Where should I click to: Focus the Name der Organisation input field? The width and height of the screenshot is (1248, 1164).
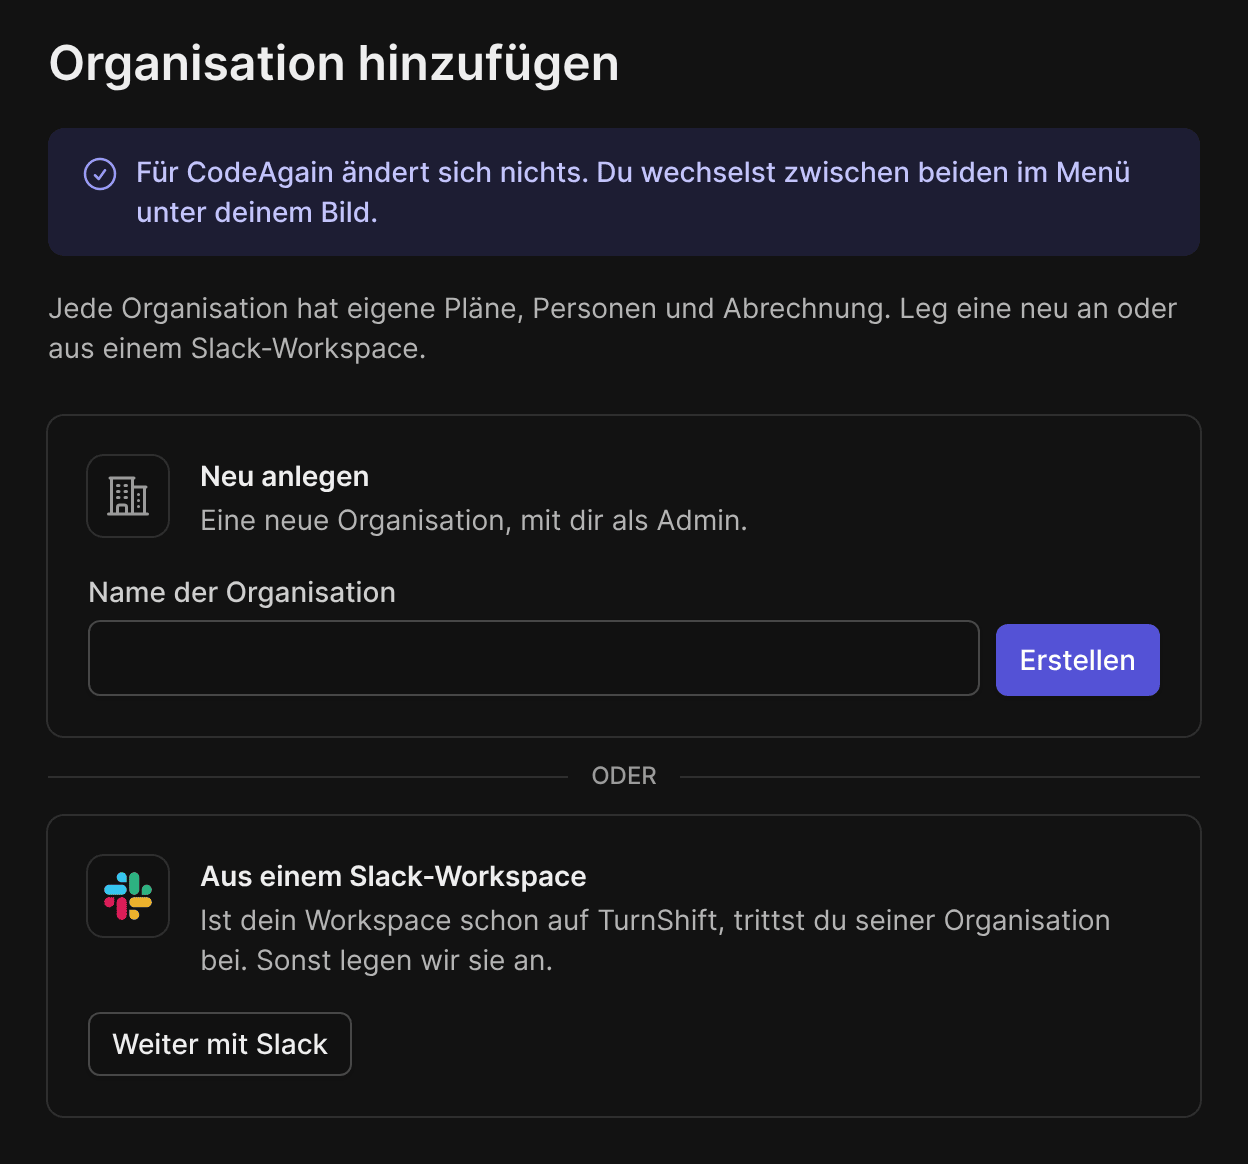coord(534,658)
